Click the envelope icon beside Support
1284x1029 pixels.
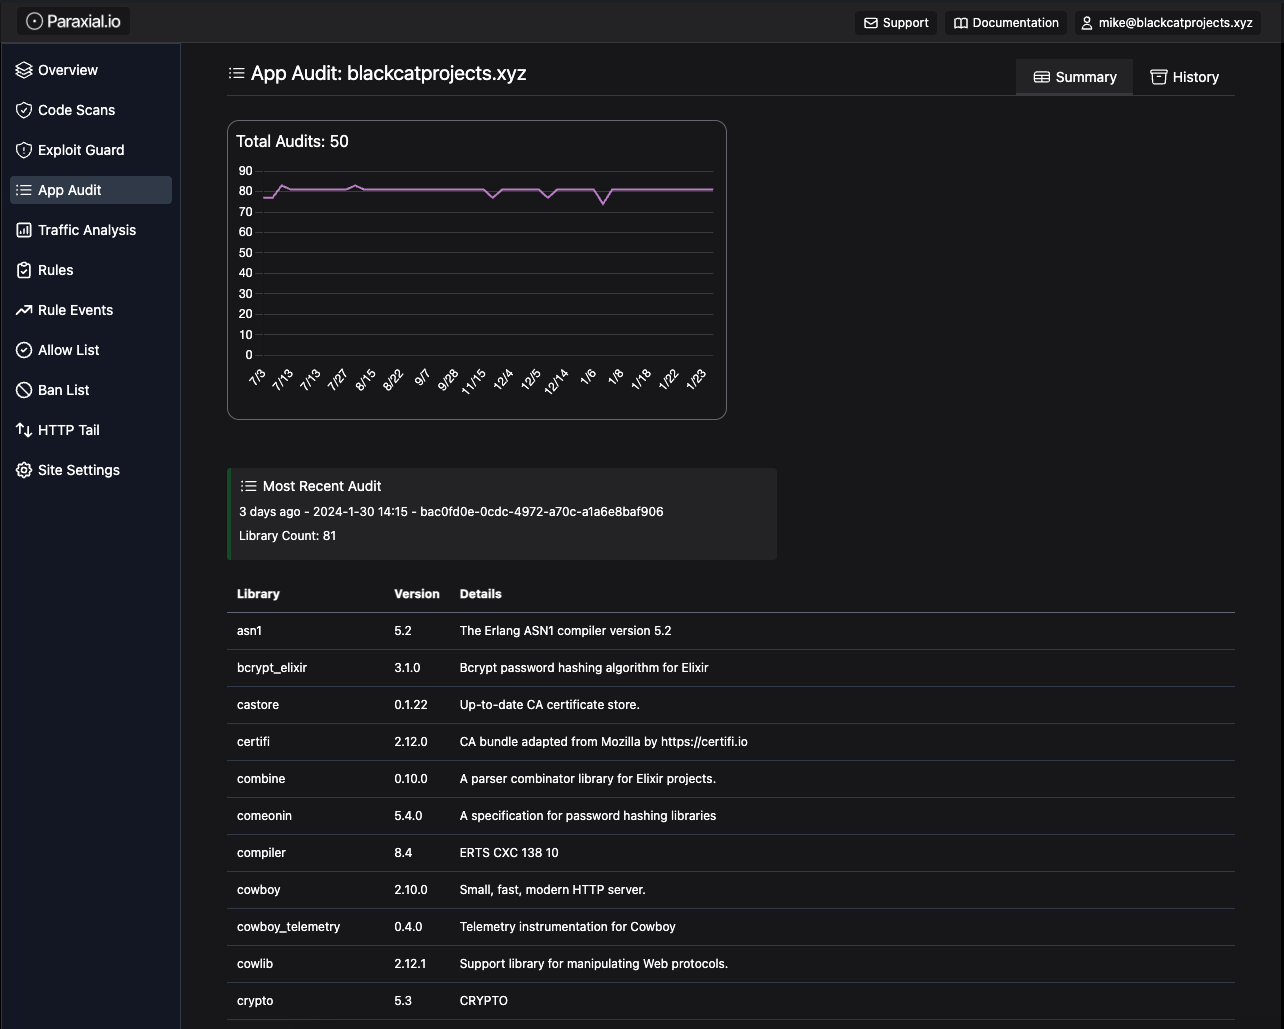click(x=871, y=23)
